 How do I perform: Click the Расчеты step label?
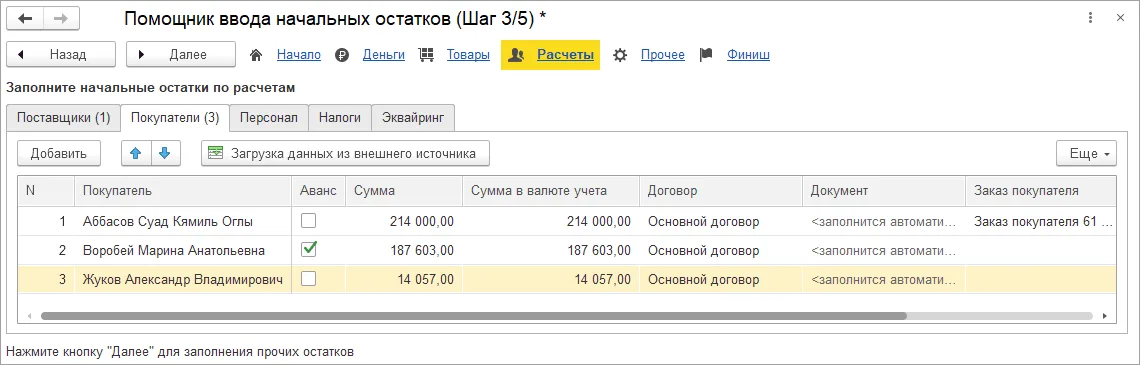tap(566, 55)
